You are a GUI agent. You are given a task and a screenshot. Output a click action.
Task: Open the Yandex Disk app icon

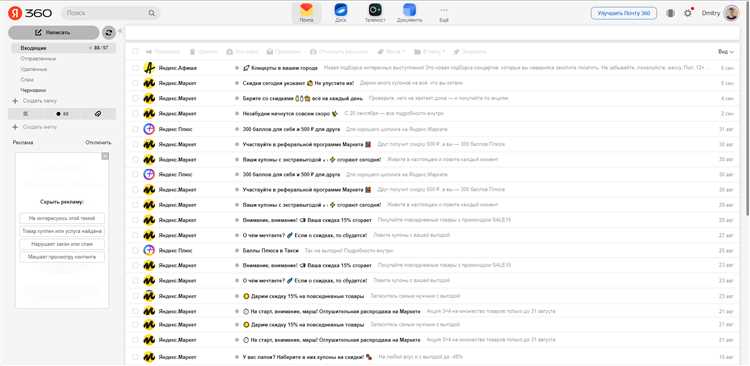point(341,10)
